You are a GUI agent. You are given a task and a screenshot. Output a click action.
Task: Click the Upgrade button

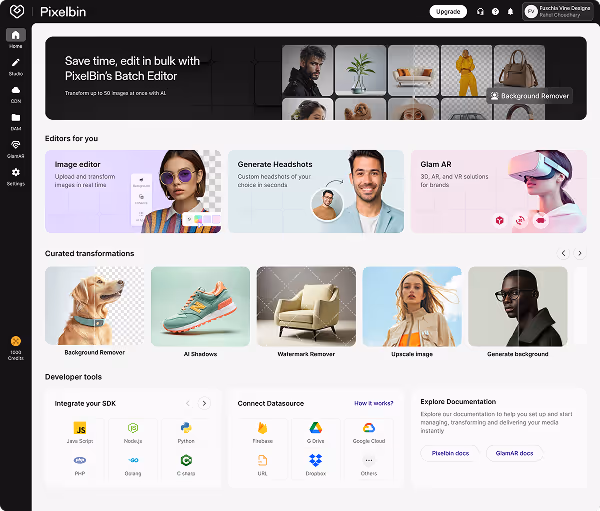[448, 11]
